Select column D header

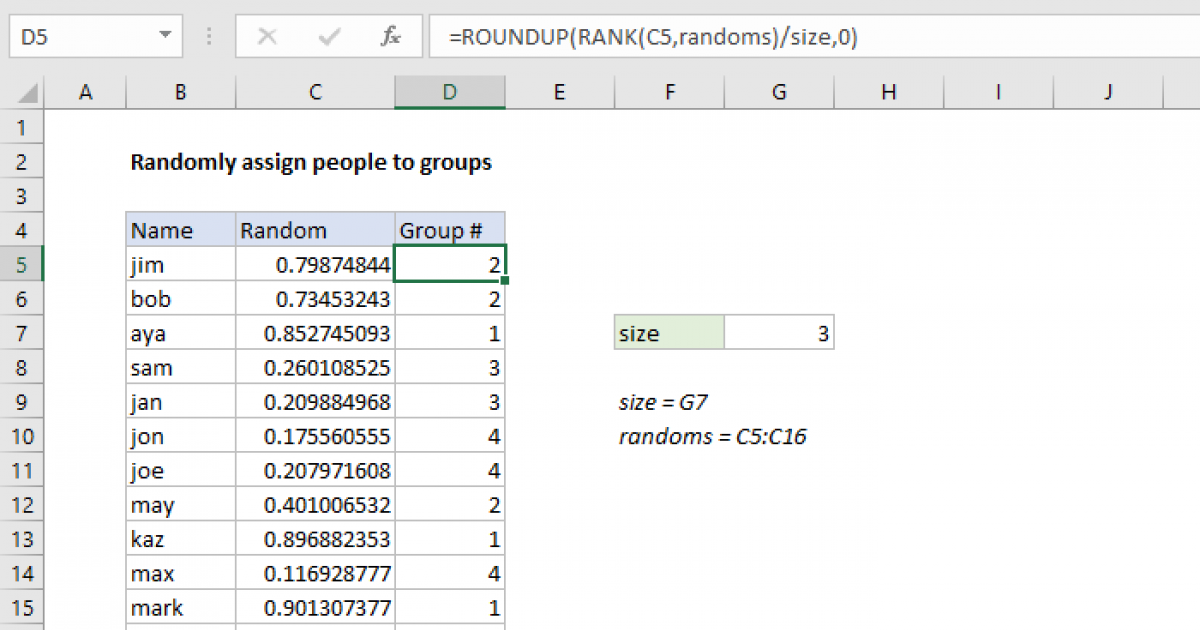[x=450, y=91]
